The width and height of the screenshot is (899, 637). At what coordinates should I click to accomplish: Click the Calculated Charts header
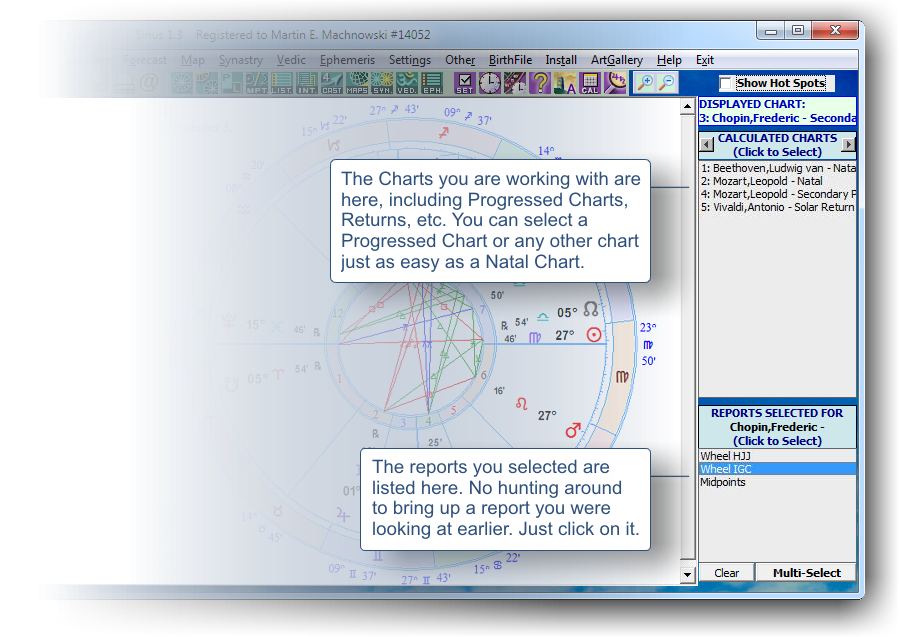tap(777, 145)
